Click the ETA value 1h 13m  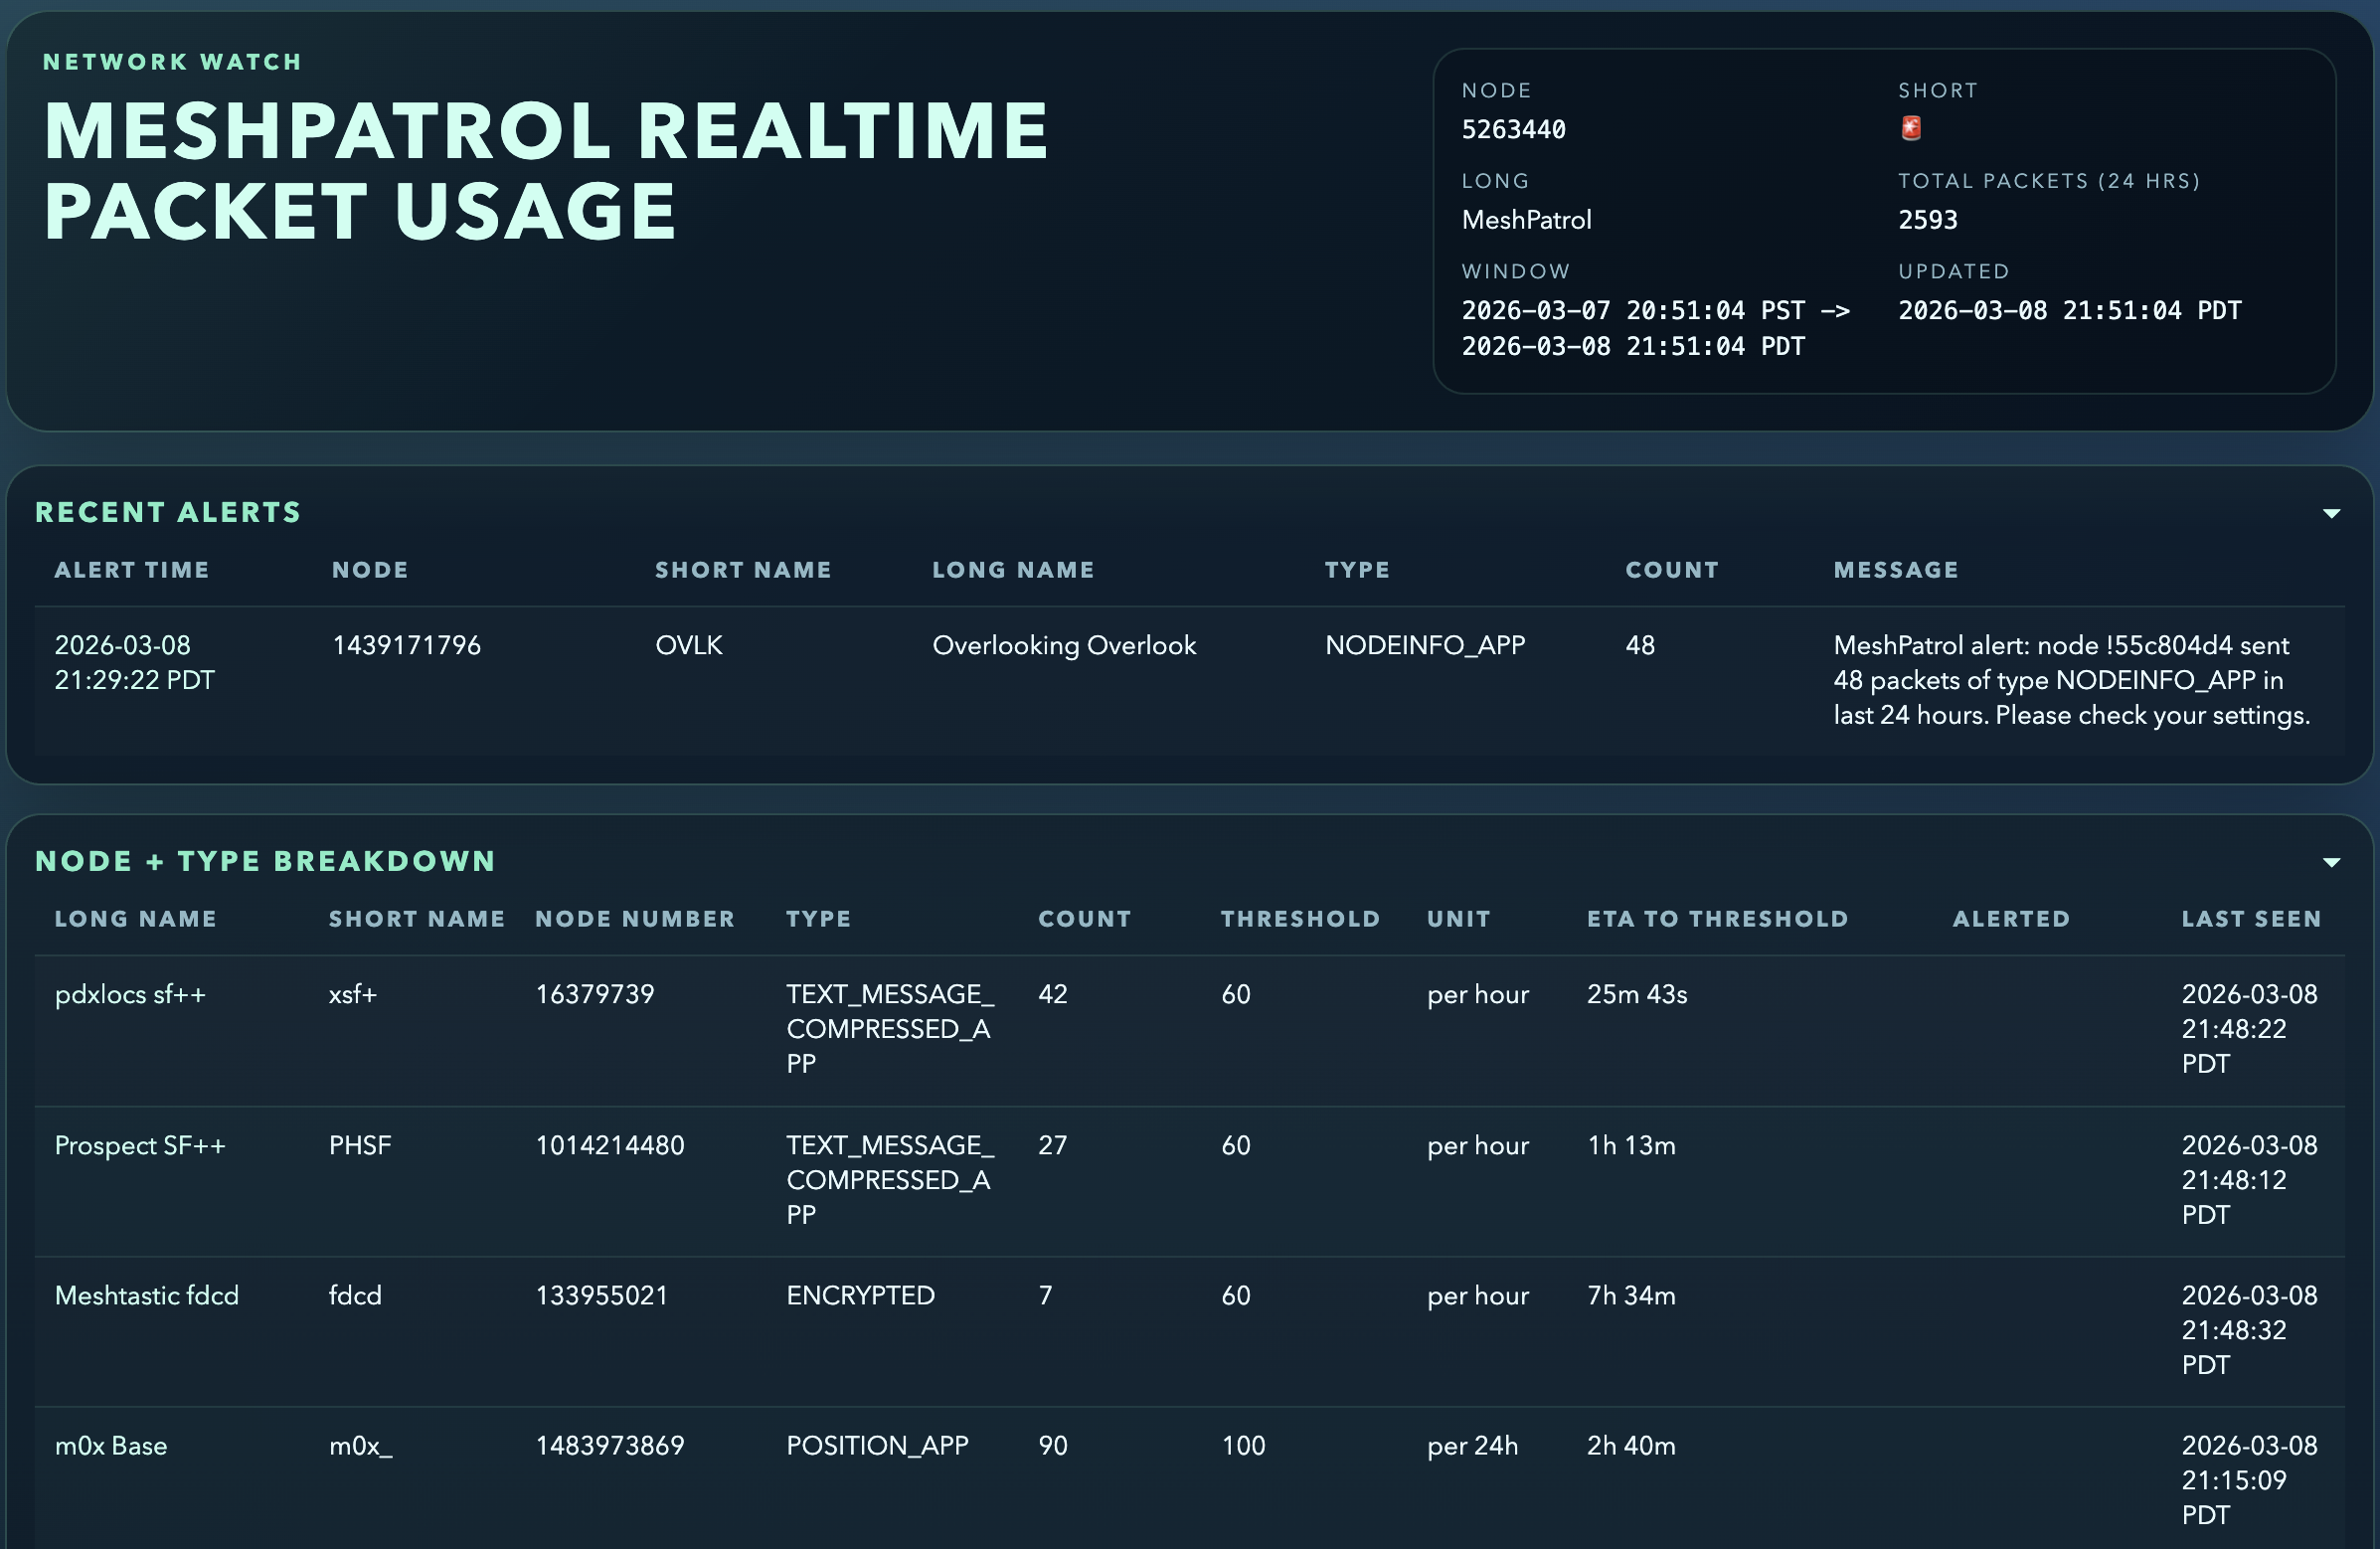[x=1631, y=1145]
